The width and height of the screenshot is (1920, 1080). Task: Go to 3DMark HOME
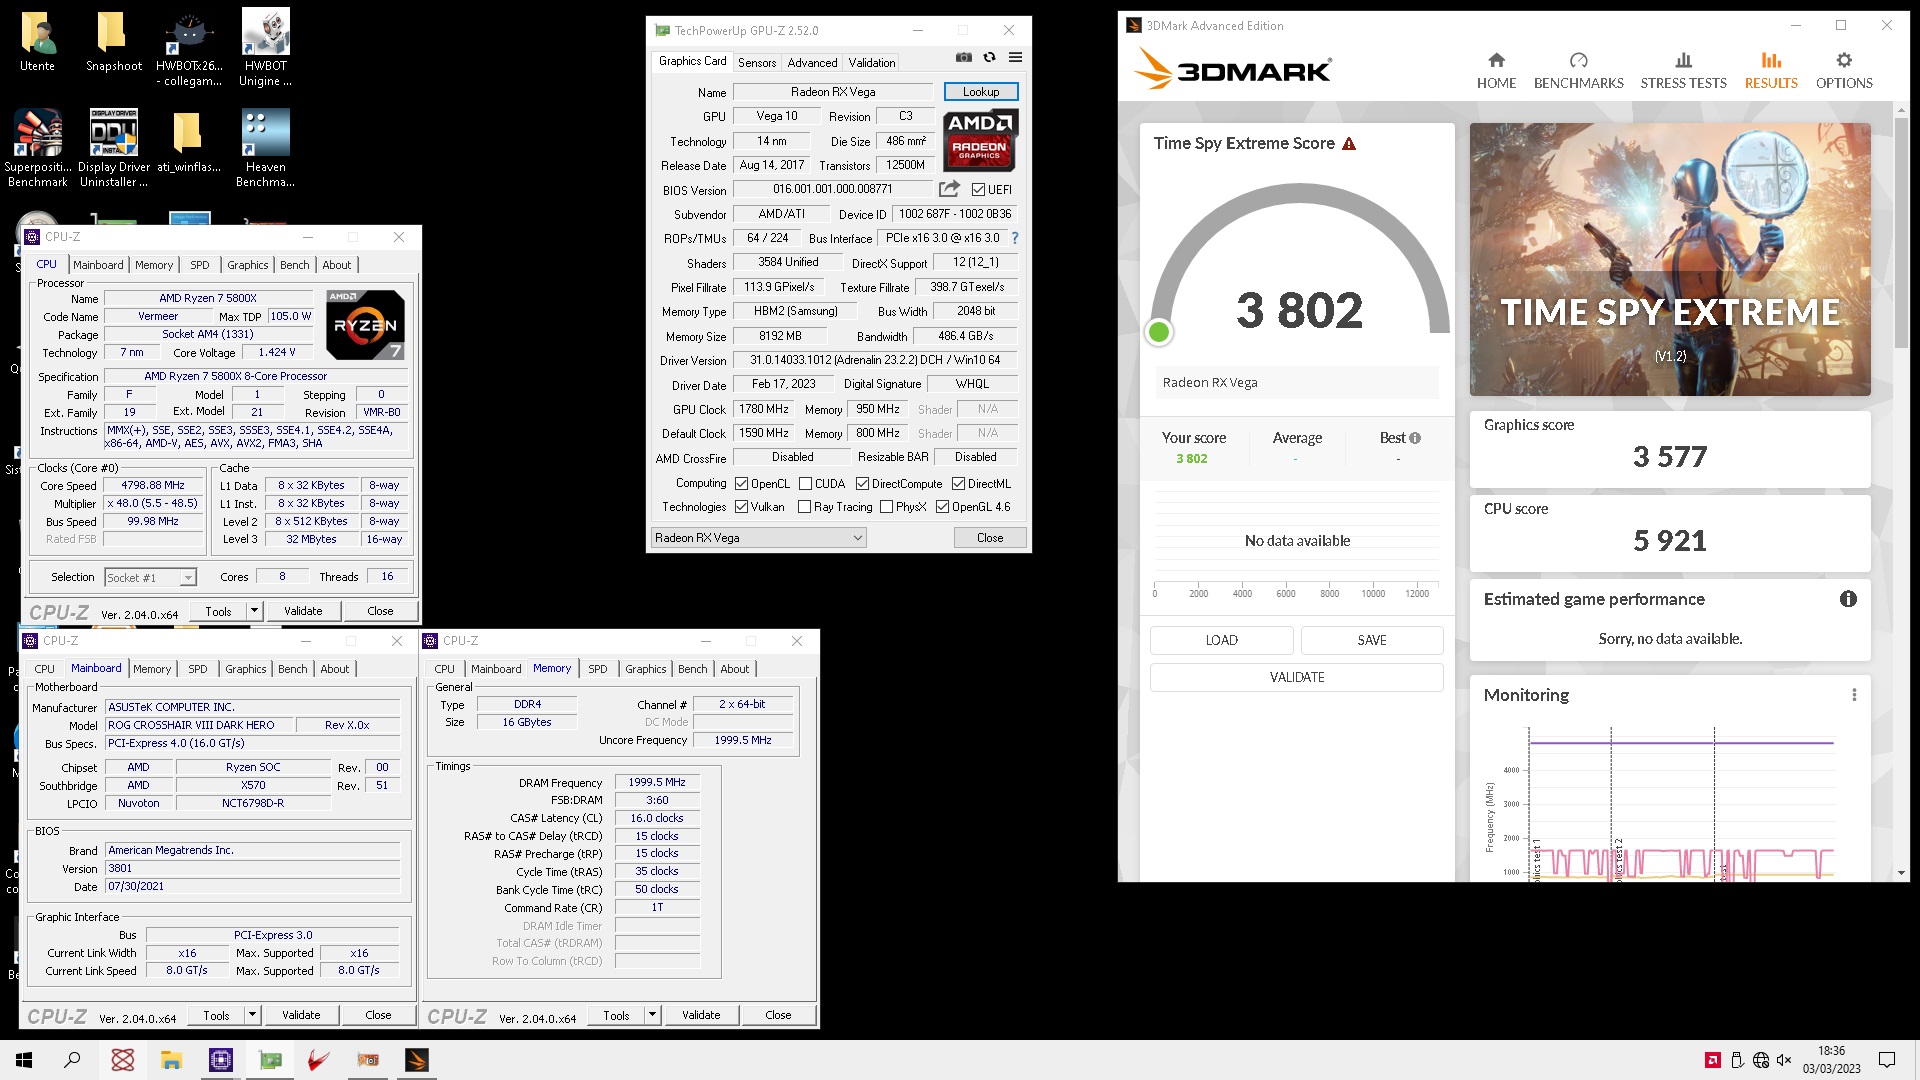pos(1496,71)
